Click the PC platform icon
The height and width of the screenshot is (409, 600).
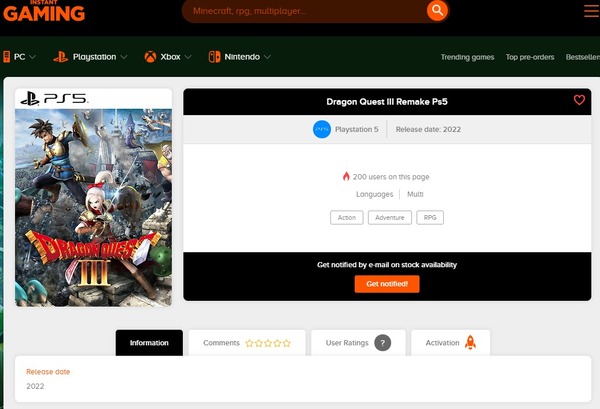click(x=7, y=57)
